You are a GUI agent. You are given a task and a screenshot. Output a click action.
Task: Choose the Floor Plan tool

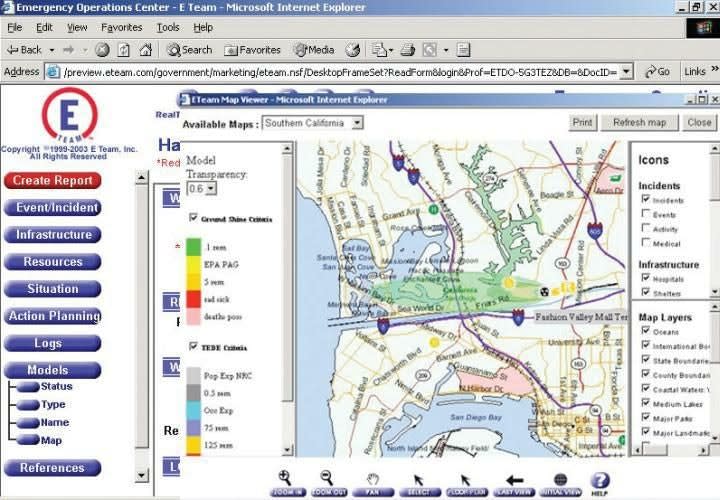[x=465, y=482]
